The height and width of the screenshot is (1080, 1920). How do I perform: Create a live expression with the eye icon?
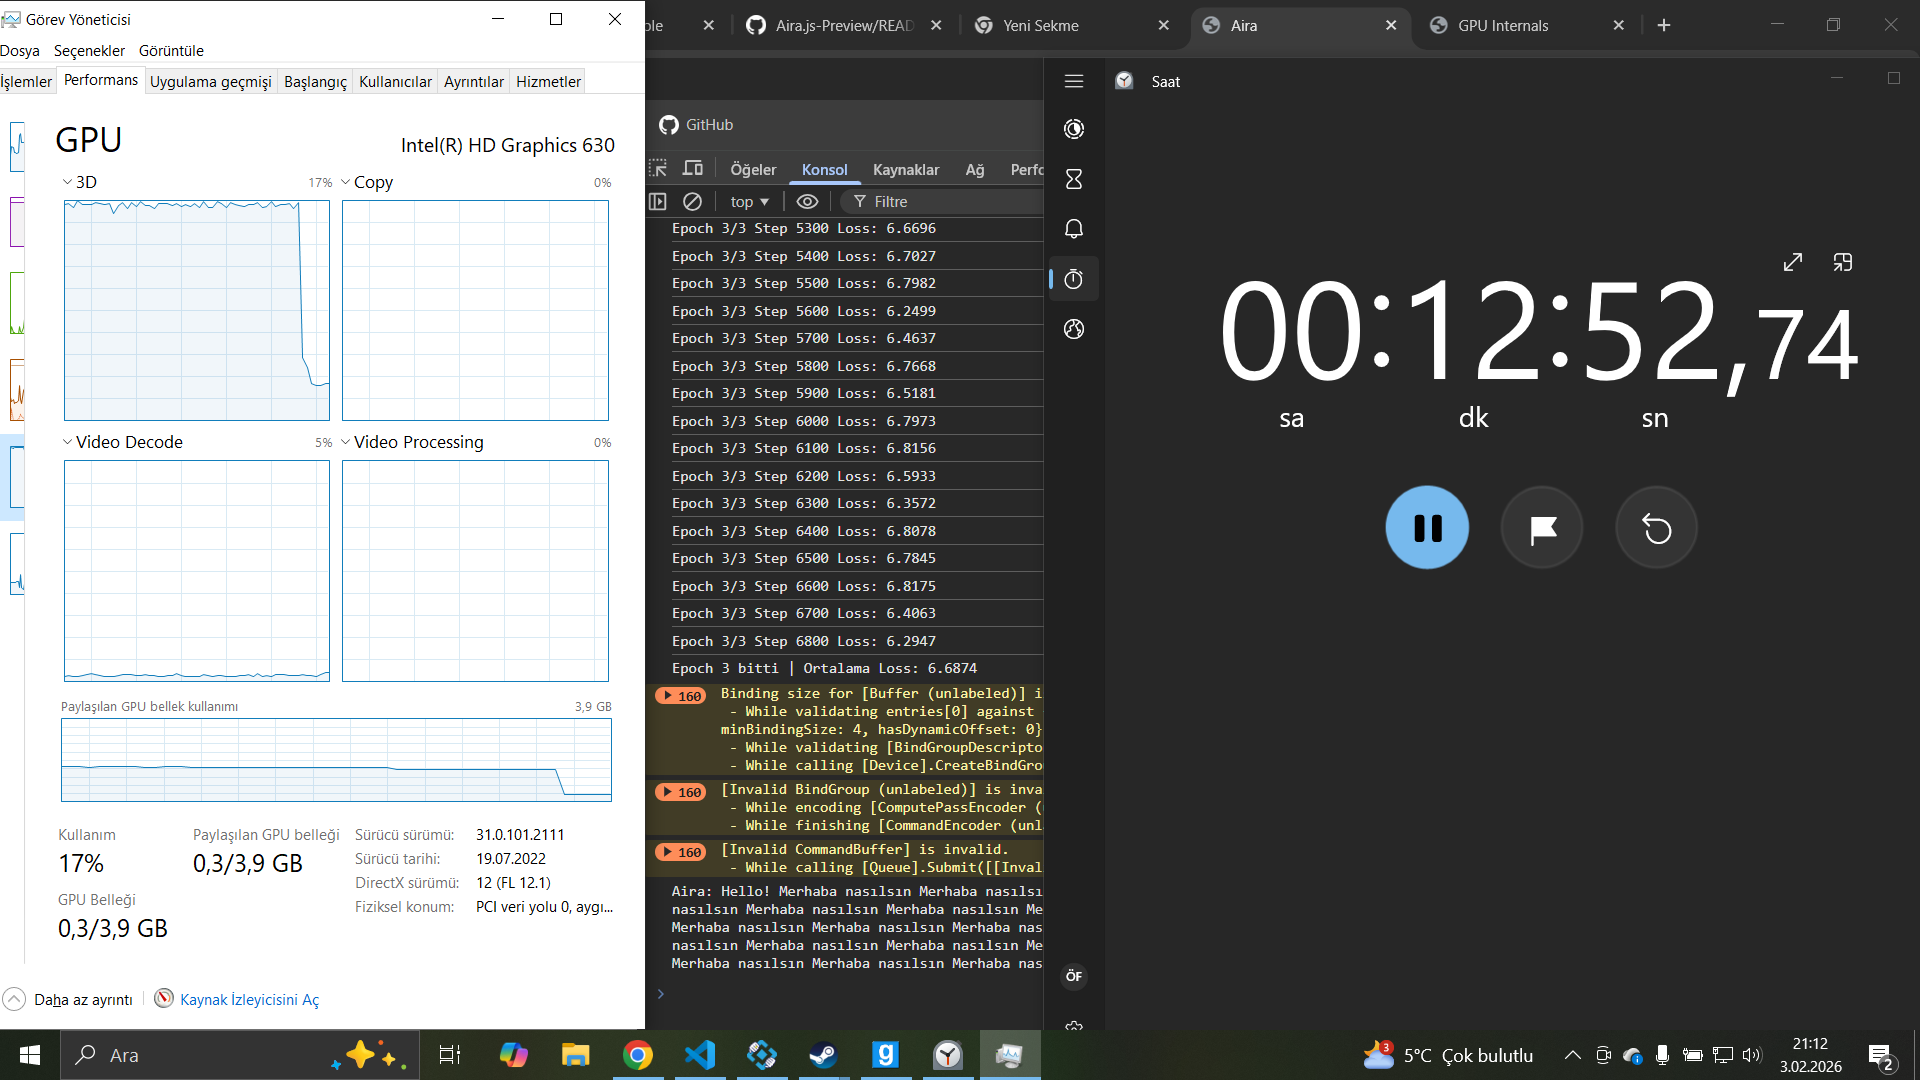coord(807,201)
